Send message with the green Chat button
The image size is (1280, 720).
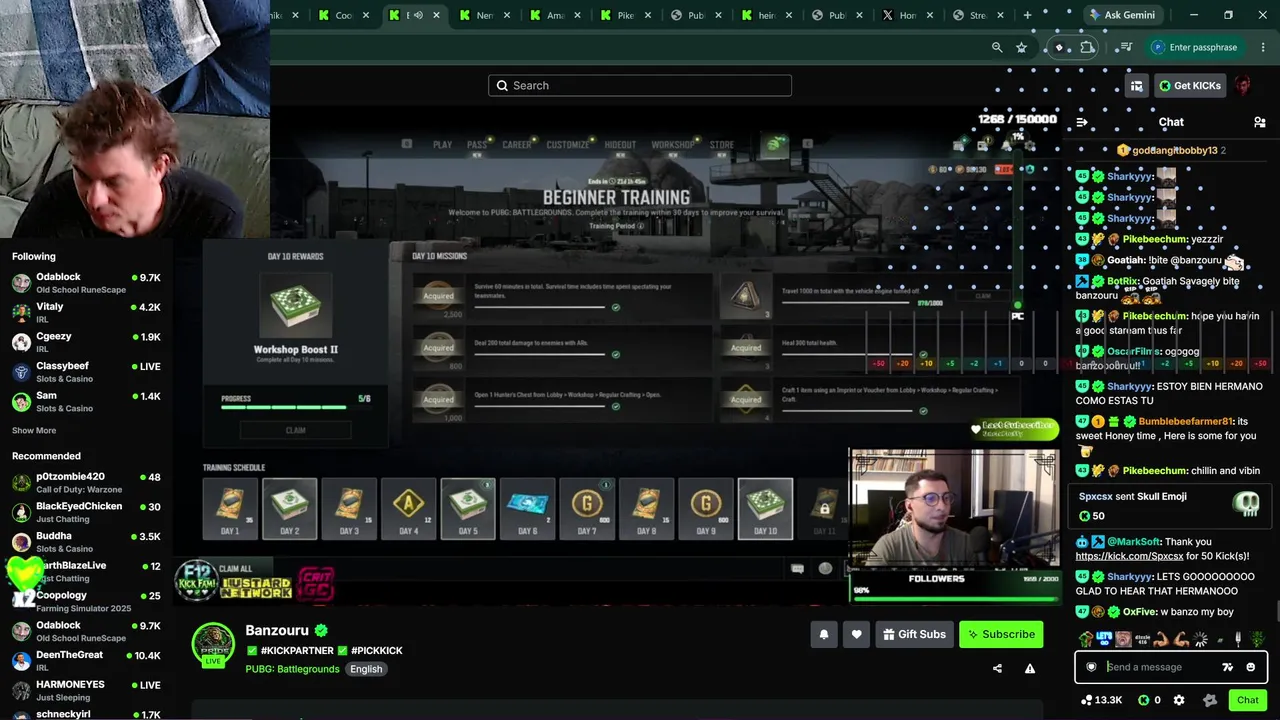tap(1247, 700)
